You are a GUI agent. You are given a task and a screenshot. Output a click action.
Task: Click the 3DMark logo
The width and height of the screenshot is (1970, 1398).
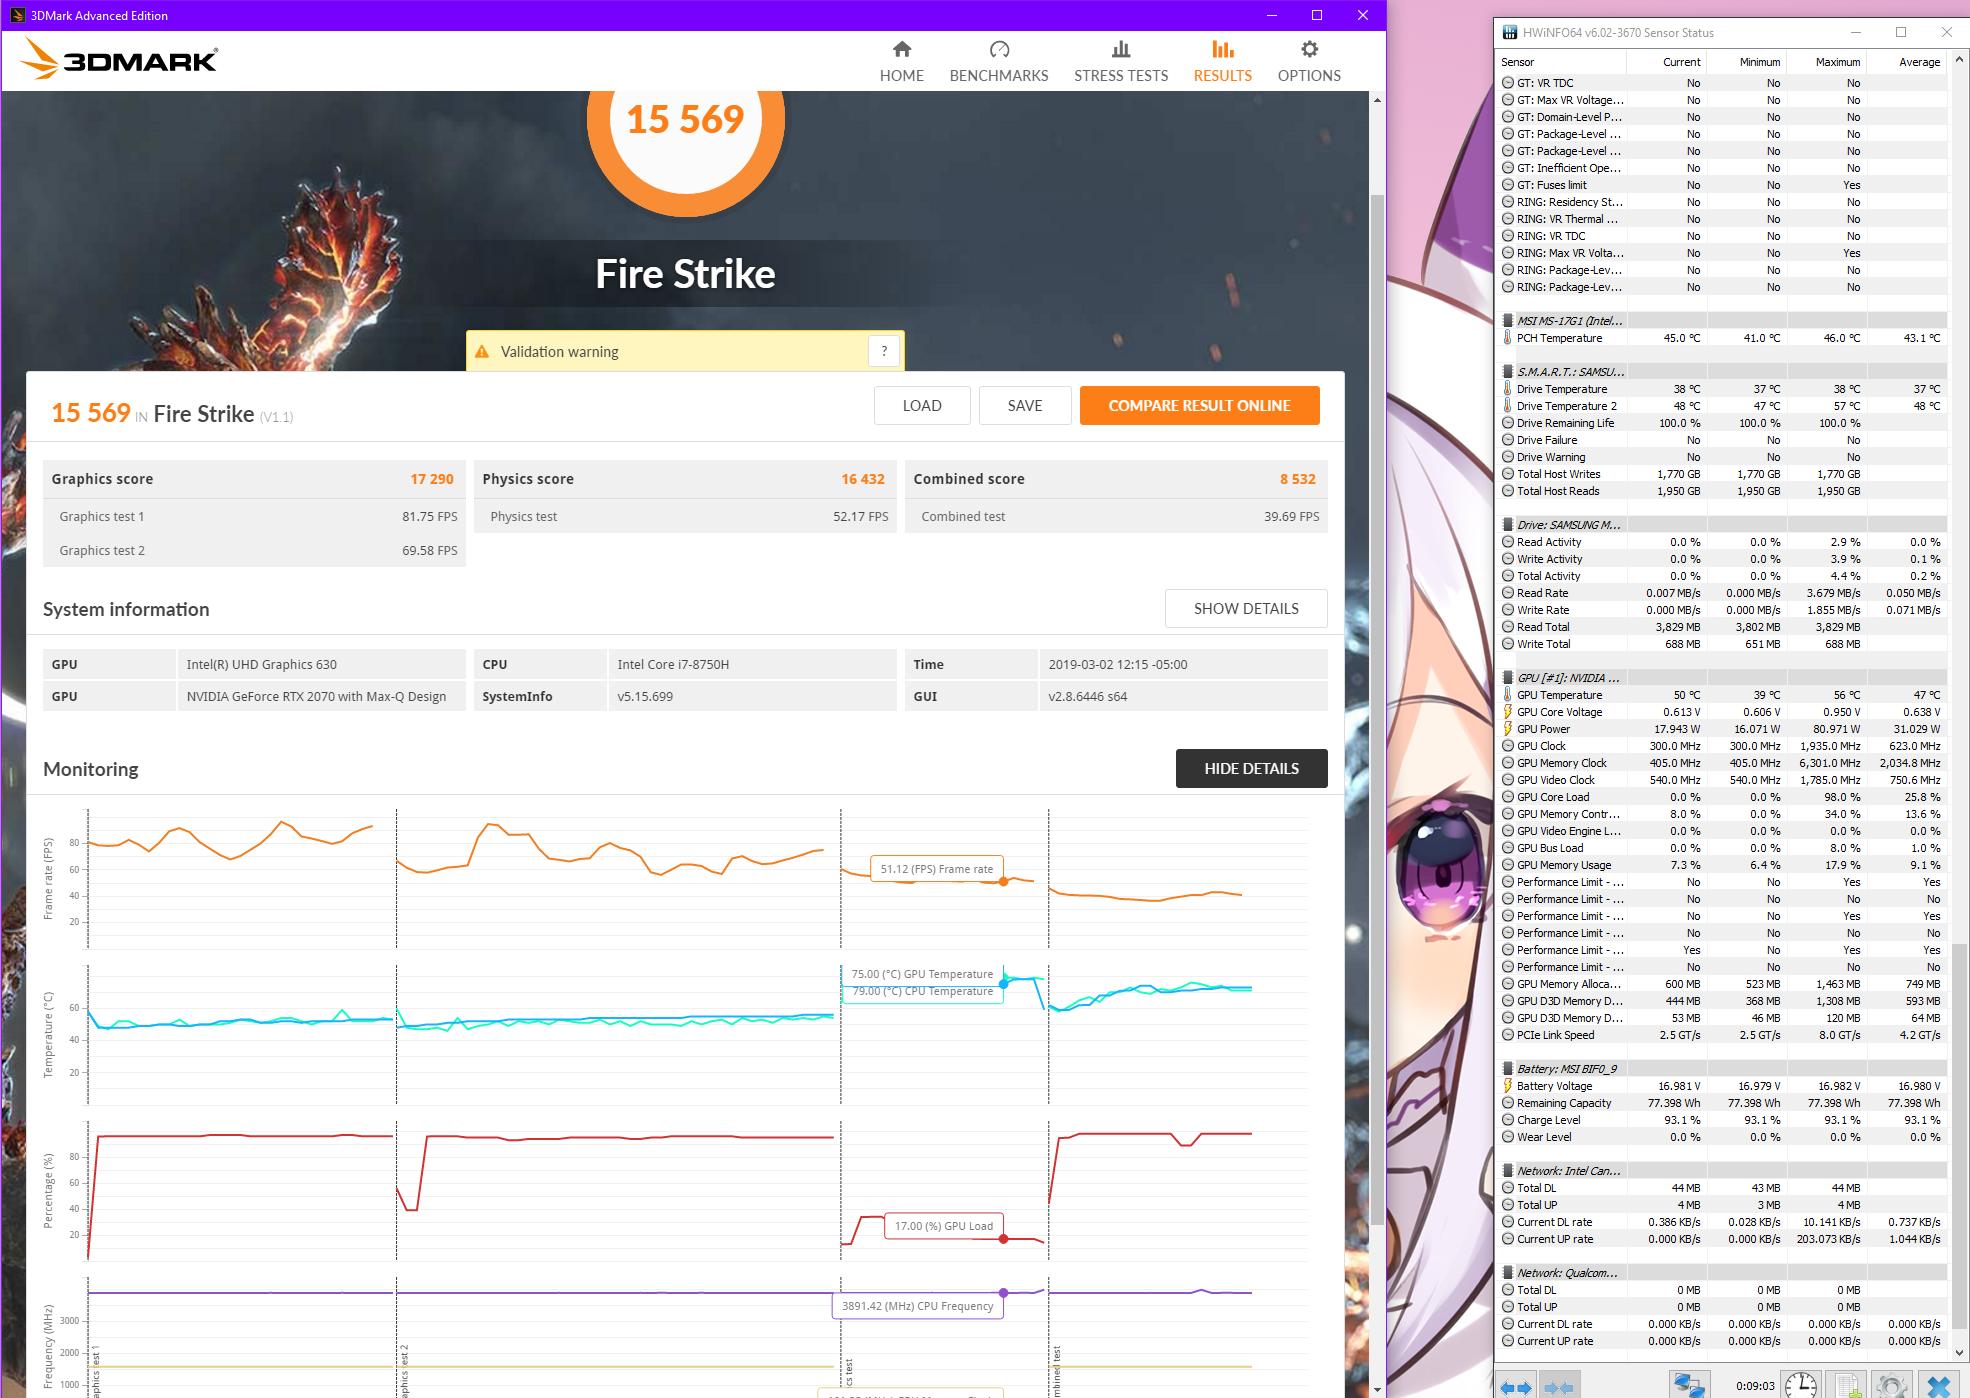pos(119,60)
